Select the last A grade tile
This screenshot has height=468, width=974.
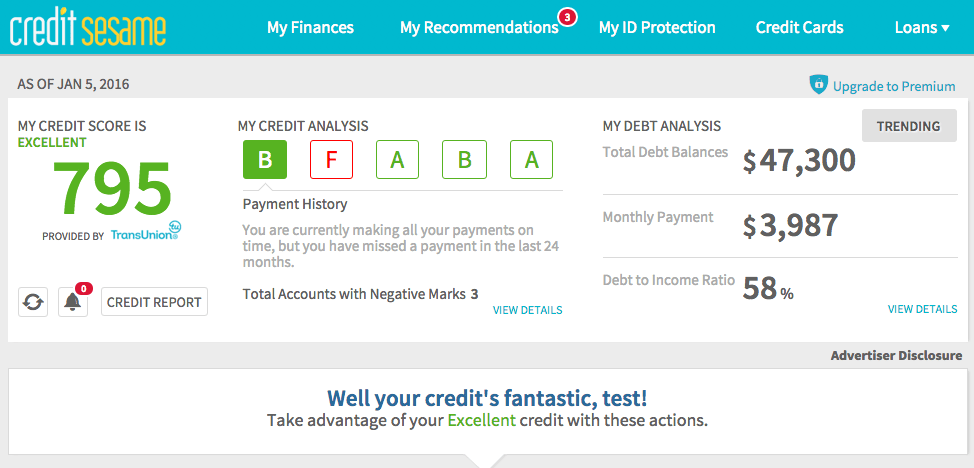coord(531,159)
